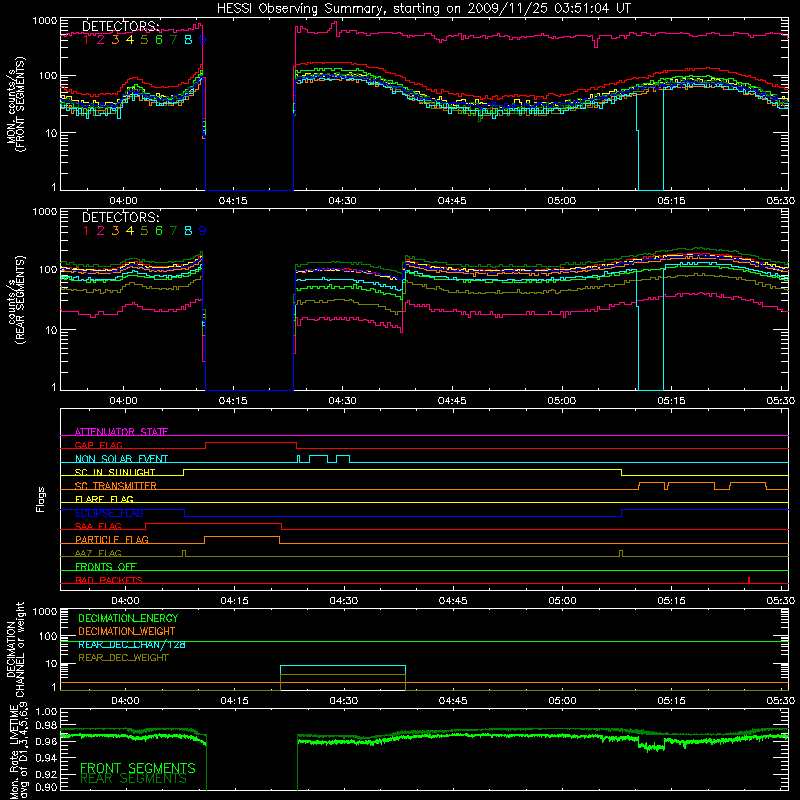Image resolution: width=800 pixels, height=800 pixels.
Task: Click the dark green detector 7 in the rear segments legend
Action: pyautogui.click(x=173, y=231)
